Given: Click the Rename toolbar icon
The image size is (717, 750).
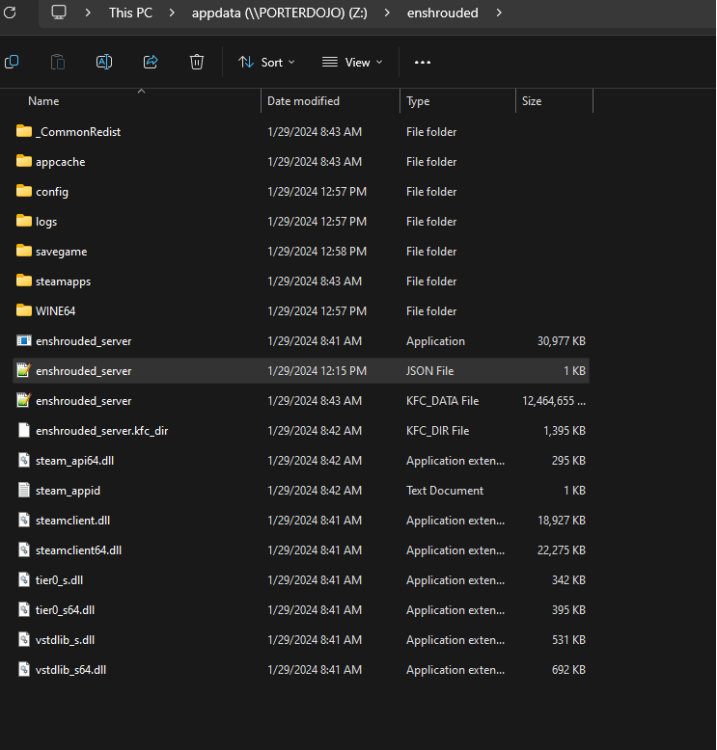Looking at the screenshot, I should tap(104, 62).
